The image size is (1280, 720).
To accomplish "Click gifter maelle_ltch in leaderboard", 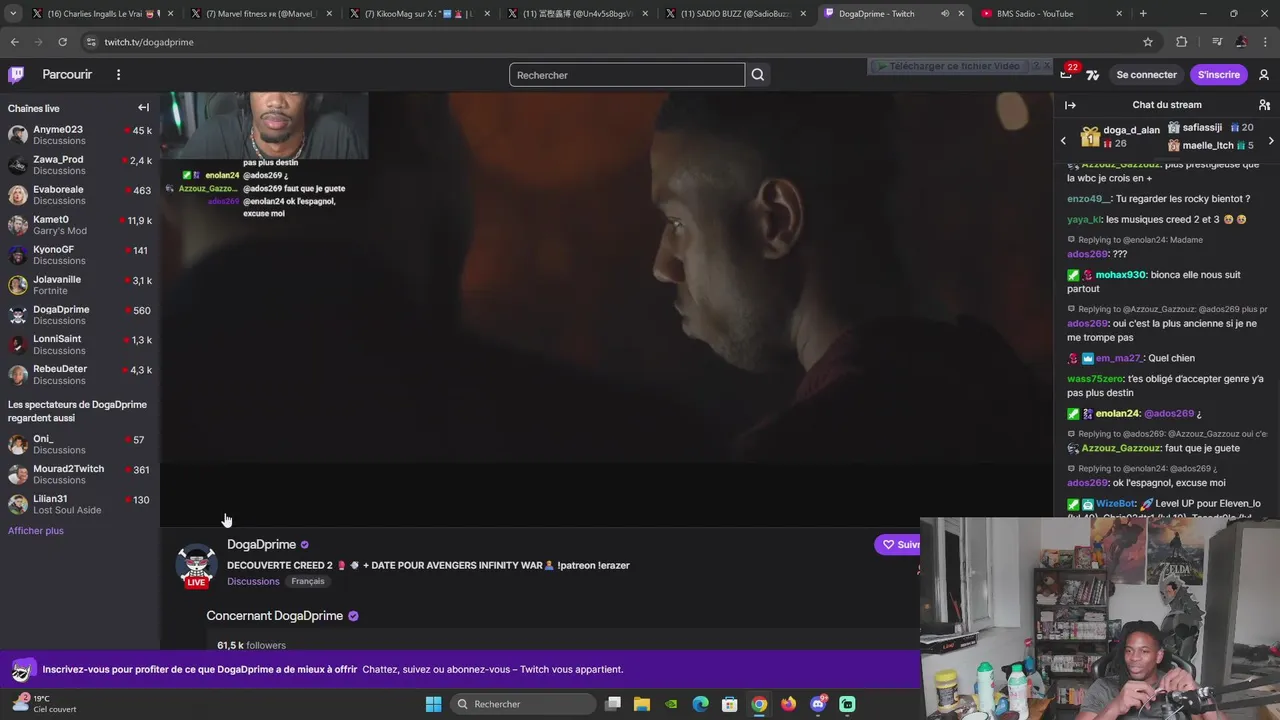I will pos(1208,146).
